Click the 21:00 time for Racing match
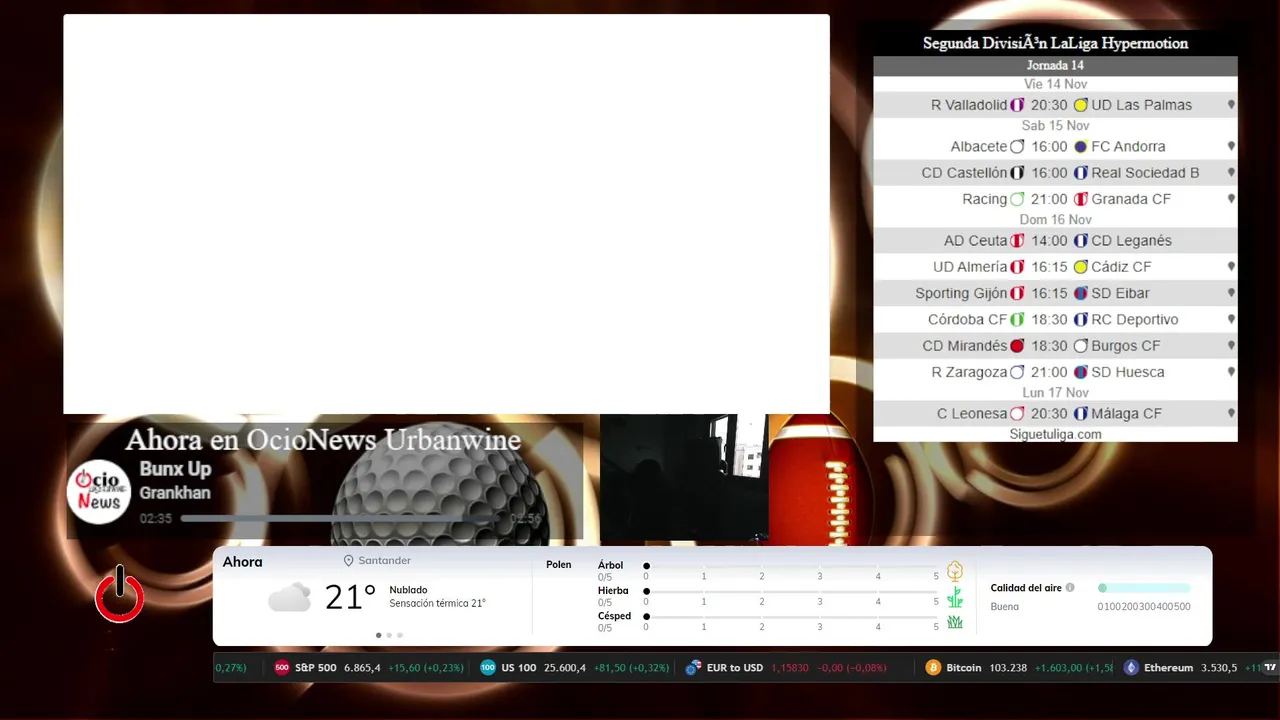The image size is (1280, 720). coord(1049,199)
